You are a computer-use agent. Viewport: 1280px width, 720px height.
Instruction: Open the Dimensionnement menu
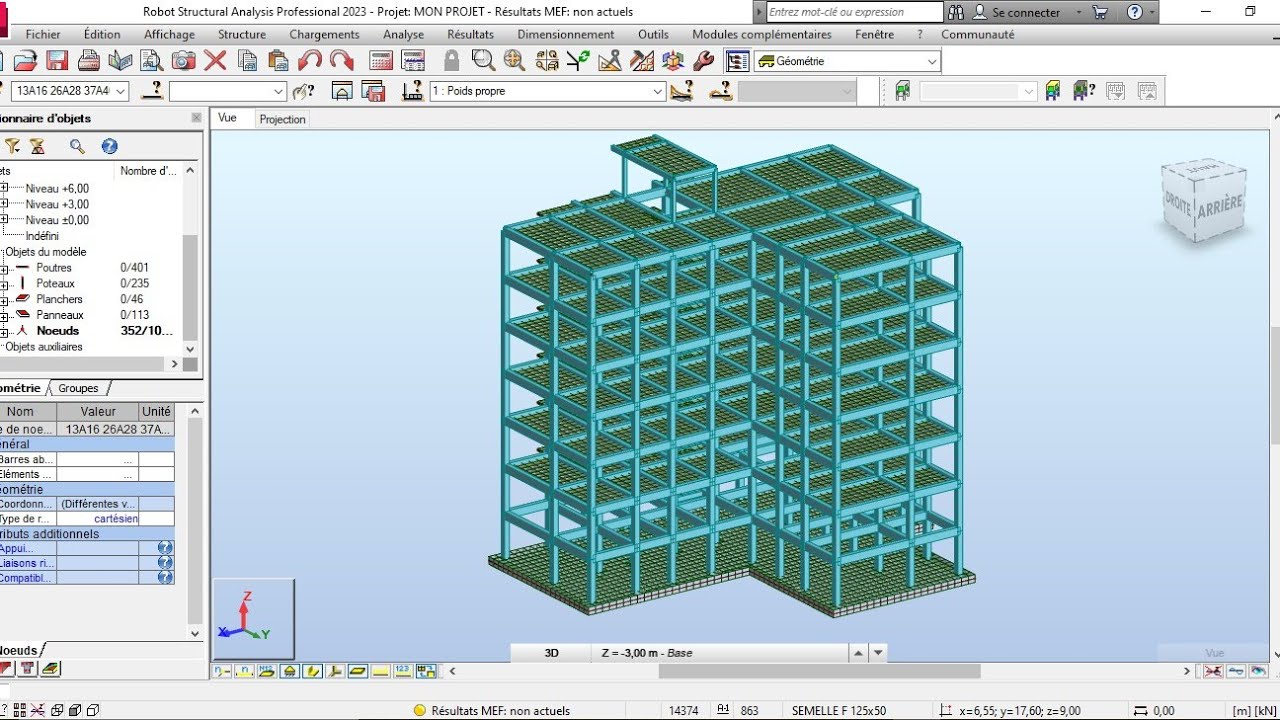(566, 34)
